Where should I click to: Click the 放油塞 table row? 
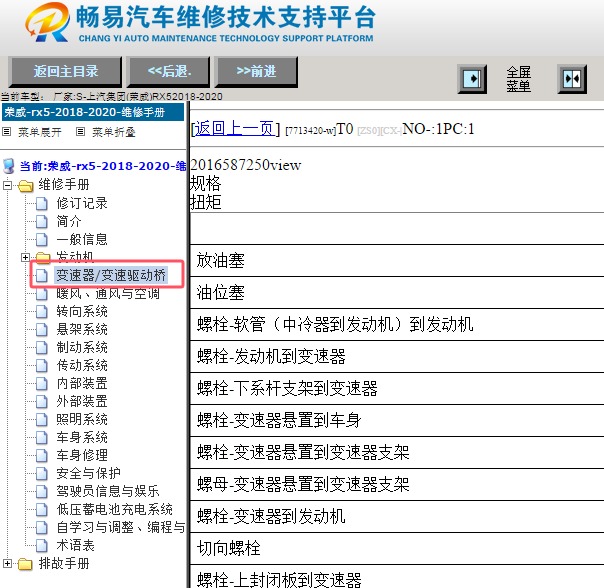click(397, 260)
